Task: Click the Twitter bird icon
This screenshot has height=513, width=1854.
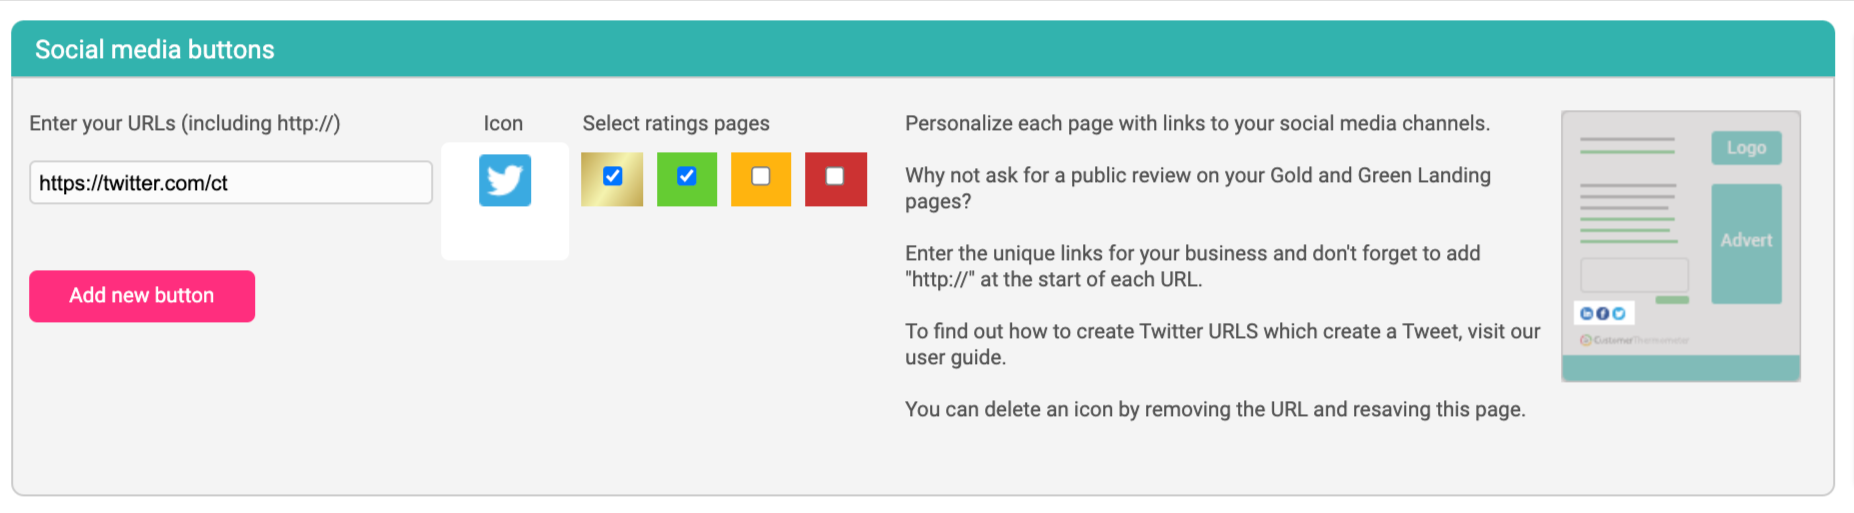Action: pos(504,180)
